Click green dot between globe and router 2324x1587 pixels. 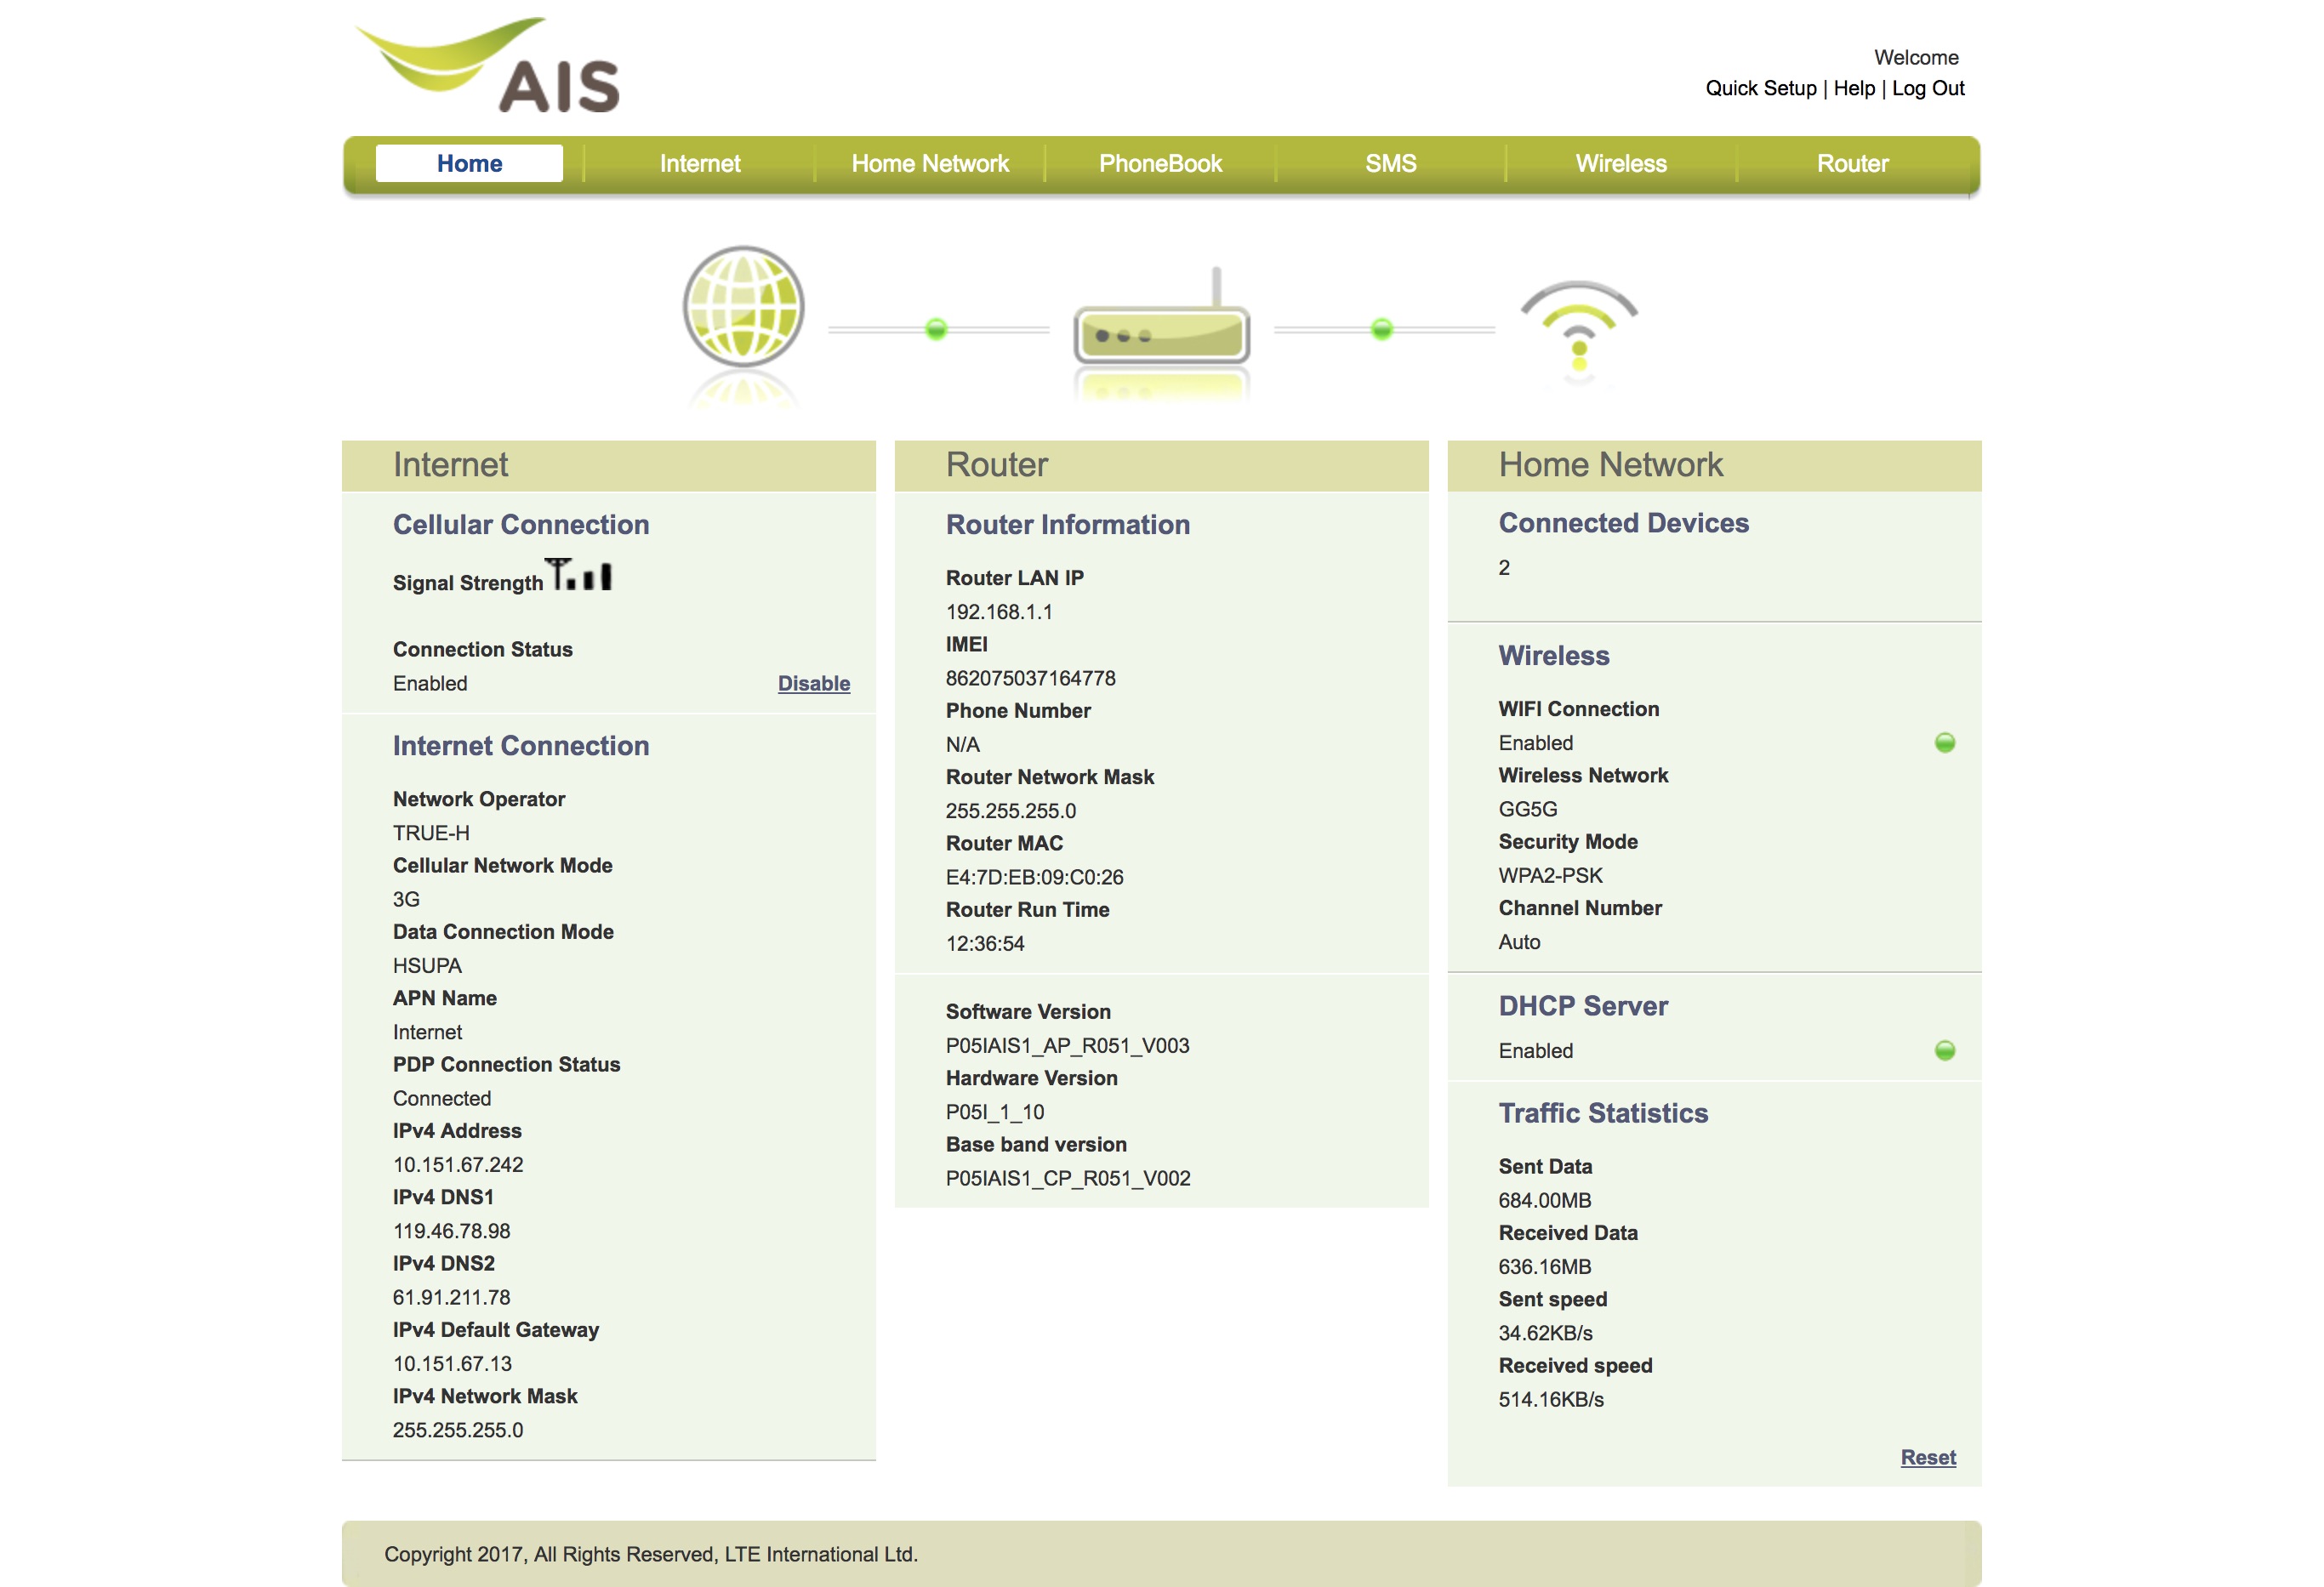tap(936, 329)
